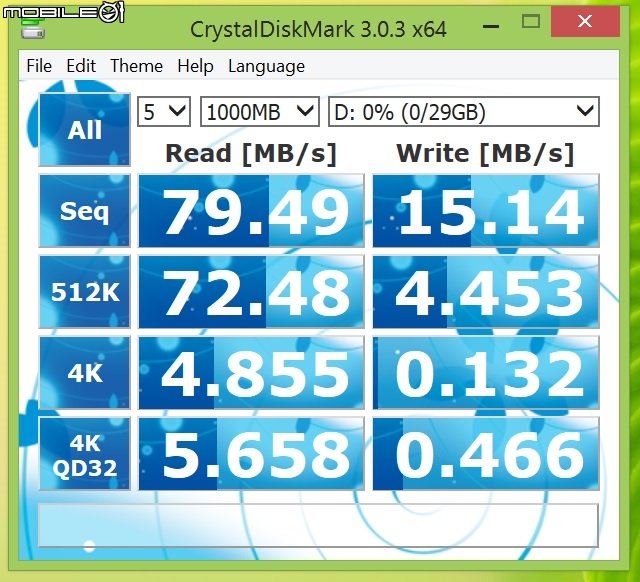Click the empty comment field at bottom
This screenshot has height=582, width=640.
(318, 526)
